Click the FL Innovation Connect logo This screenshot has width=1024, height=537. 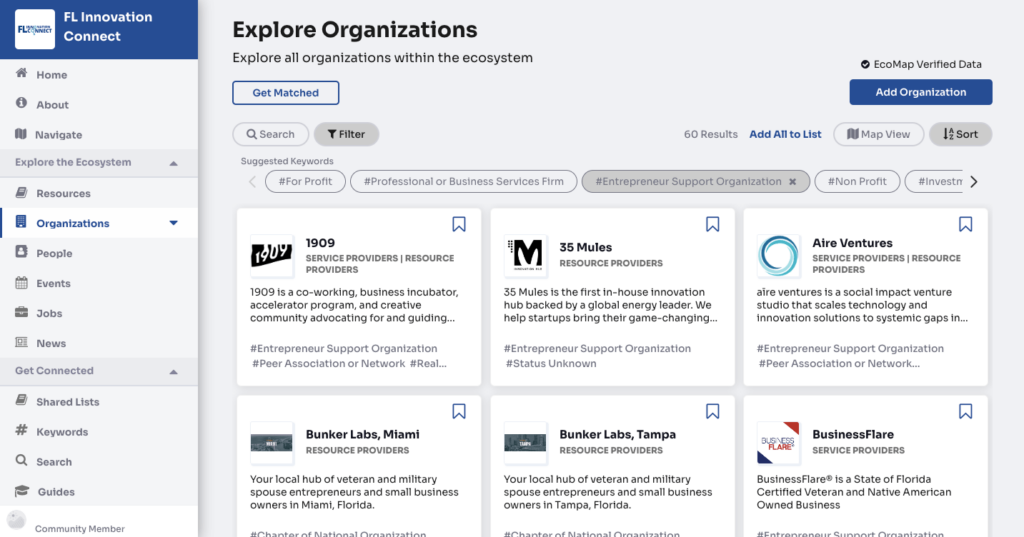[35, 29]
